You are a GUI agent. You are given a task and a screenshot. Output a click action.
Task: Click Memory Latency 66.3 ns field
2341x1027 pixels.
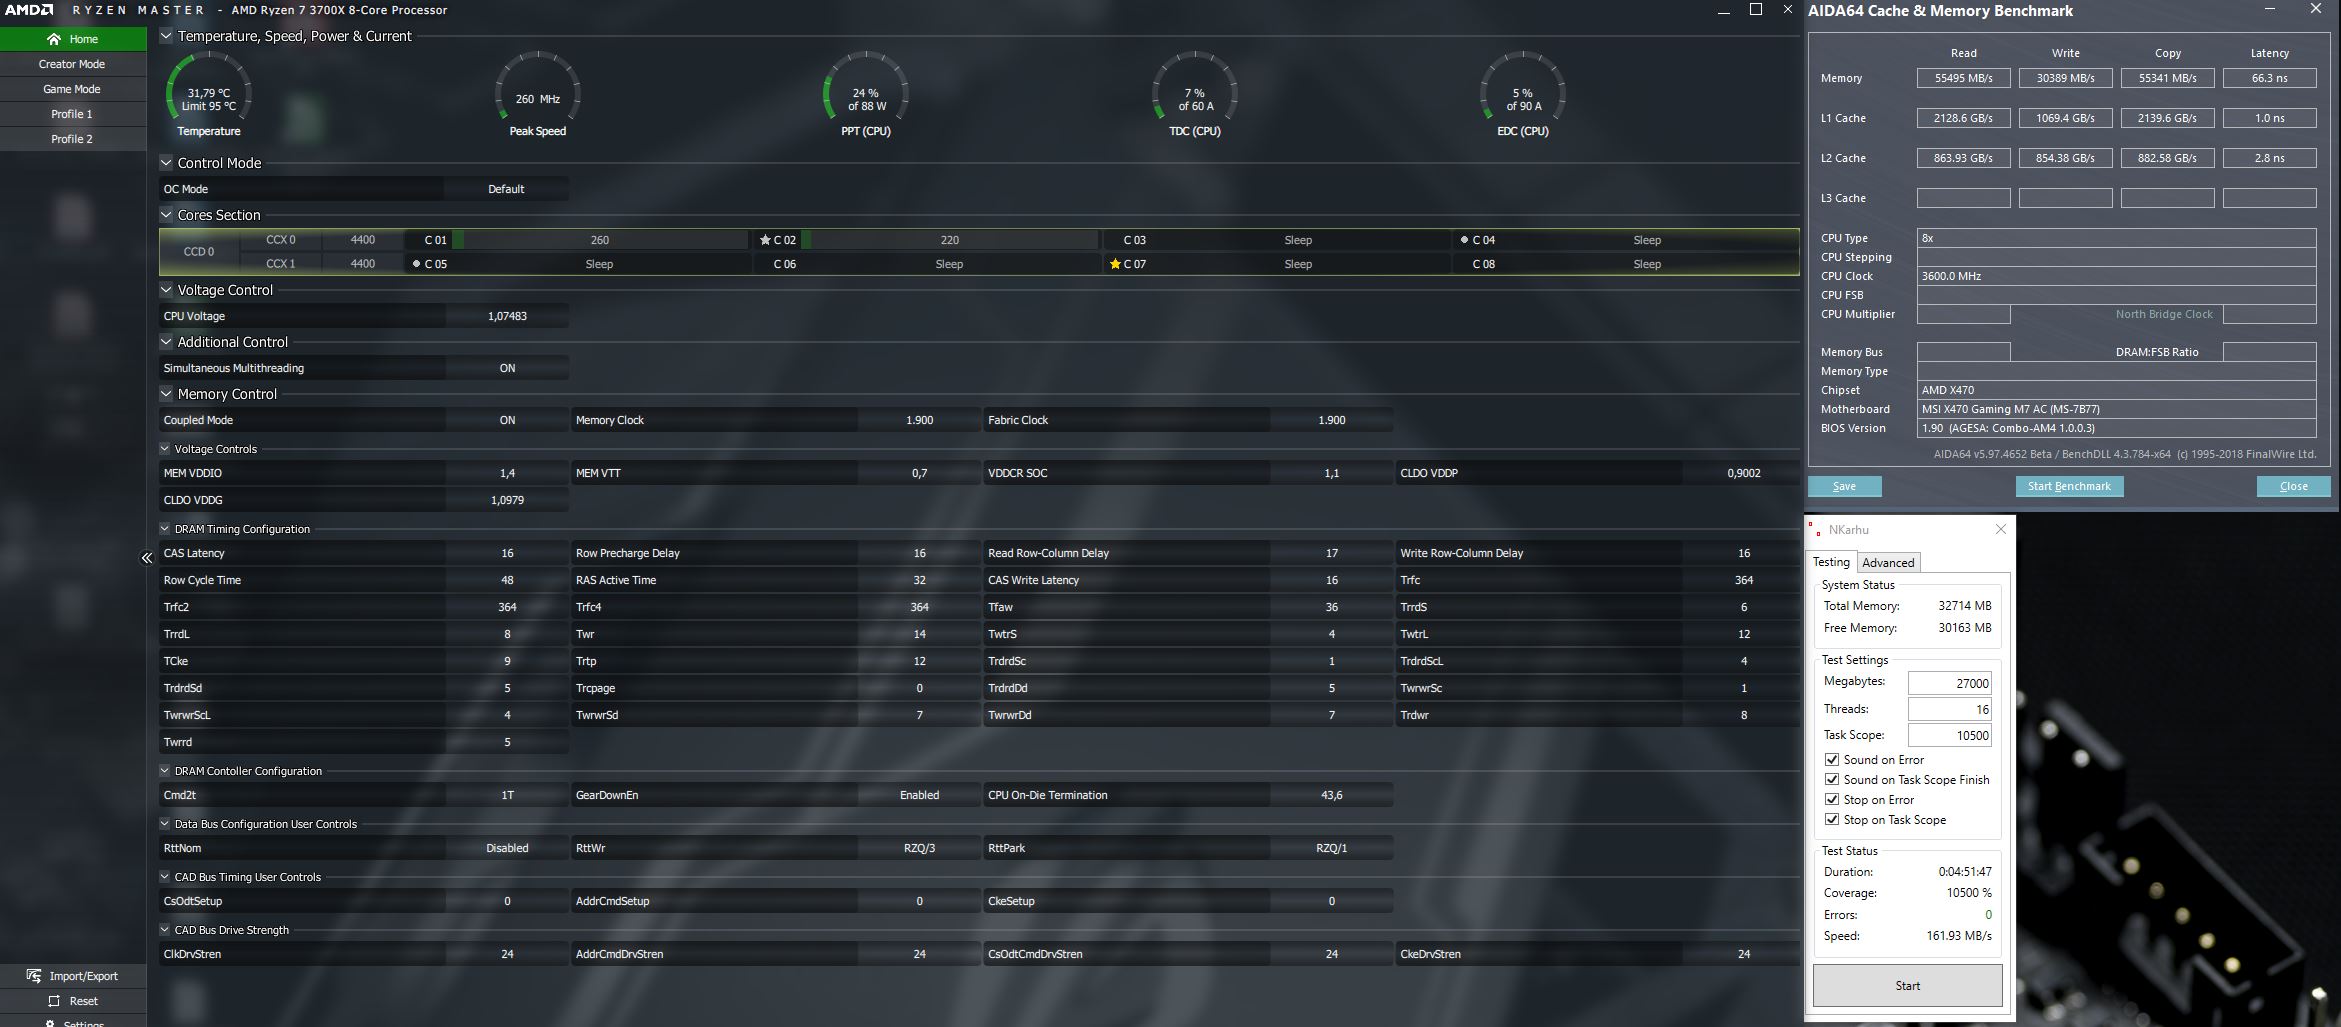click(x=2269, y=78)
